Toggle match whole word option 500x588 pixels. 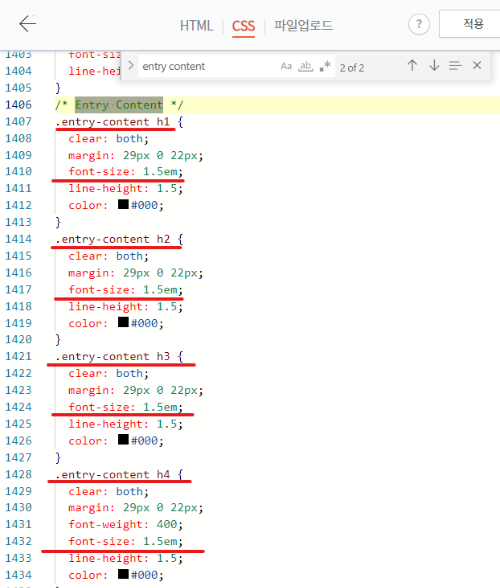(305, 66)
